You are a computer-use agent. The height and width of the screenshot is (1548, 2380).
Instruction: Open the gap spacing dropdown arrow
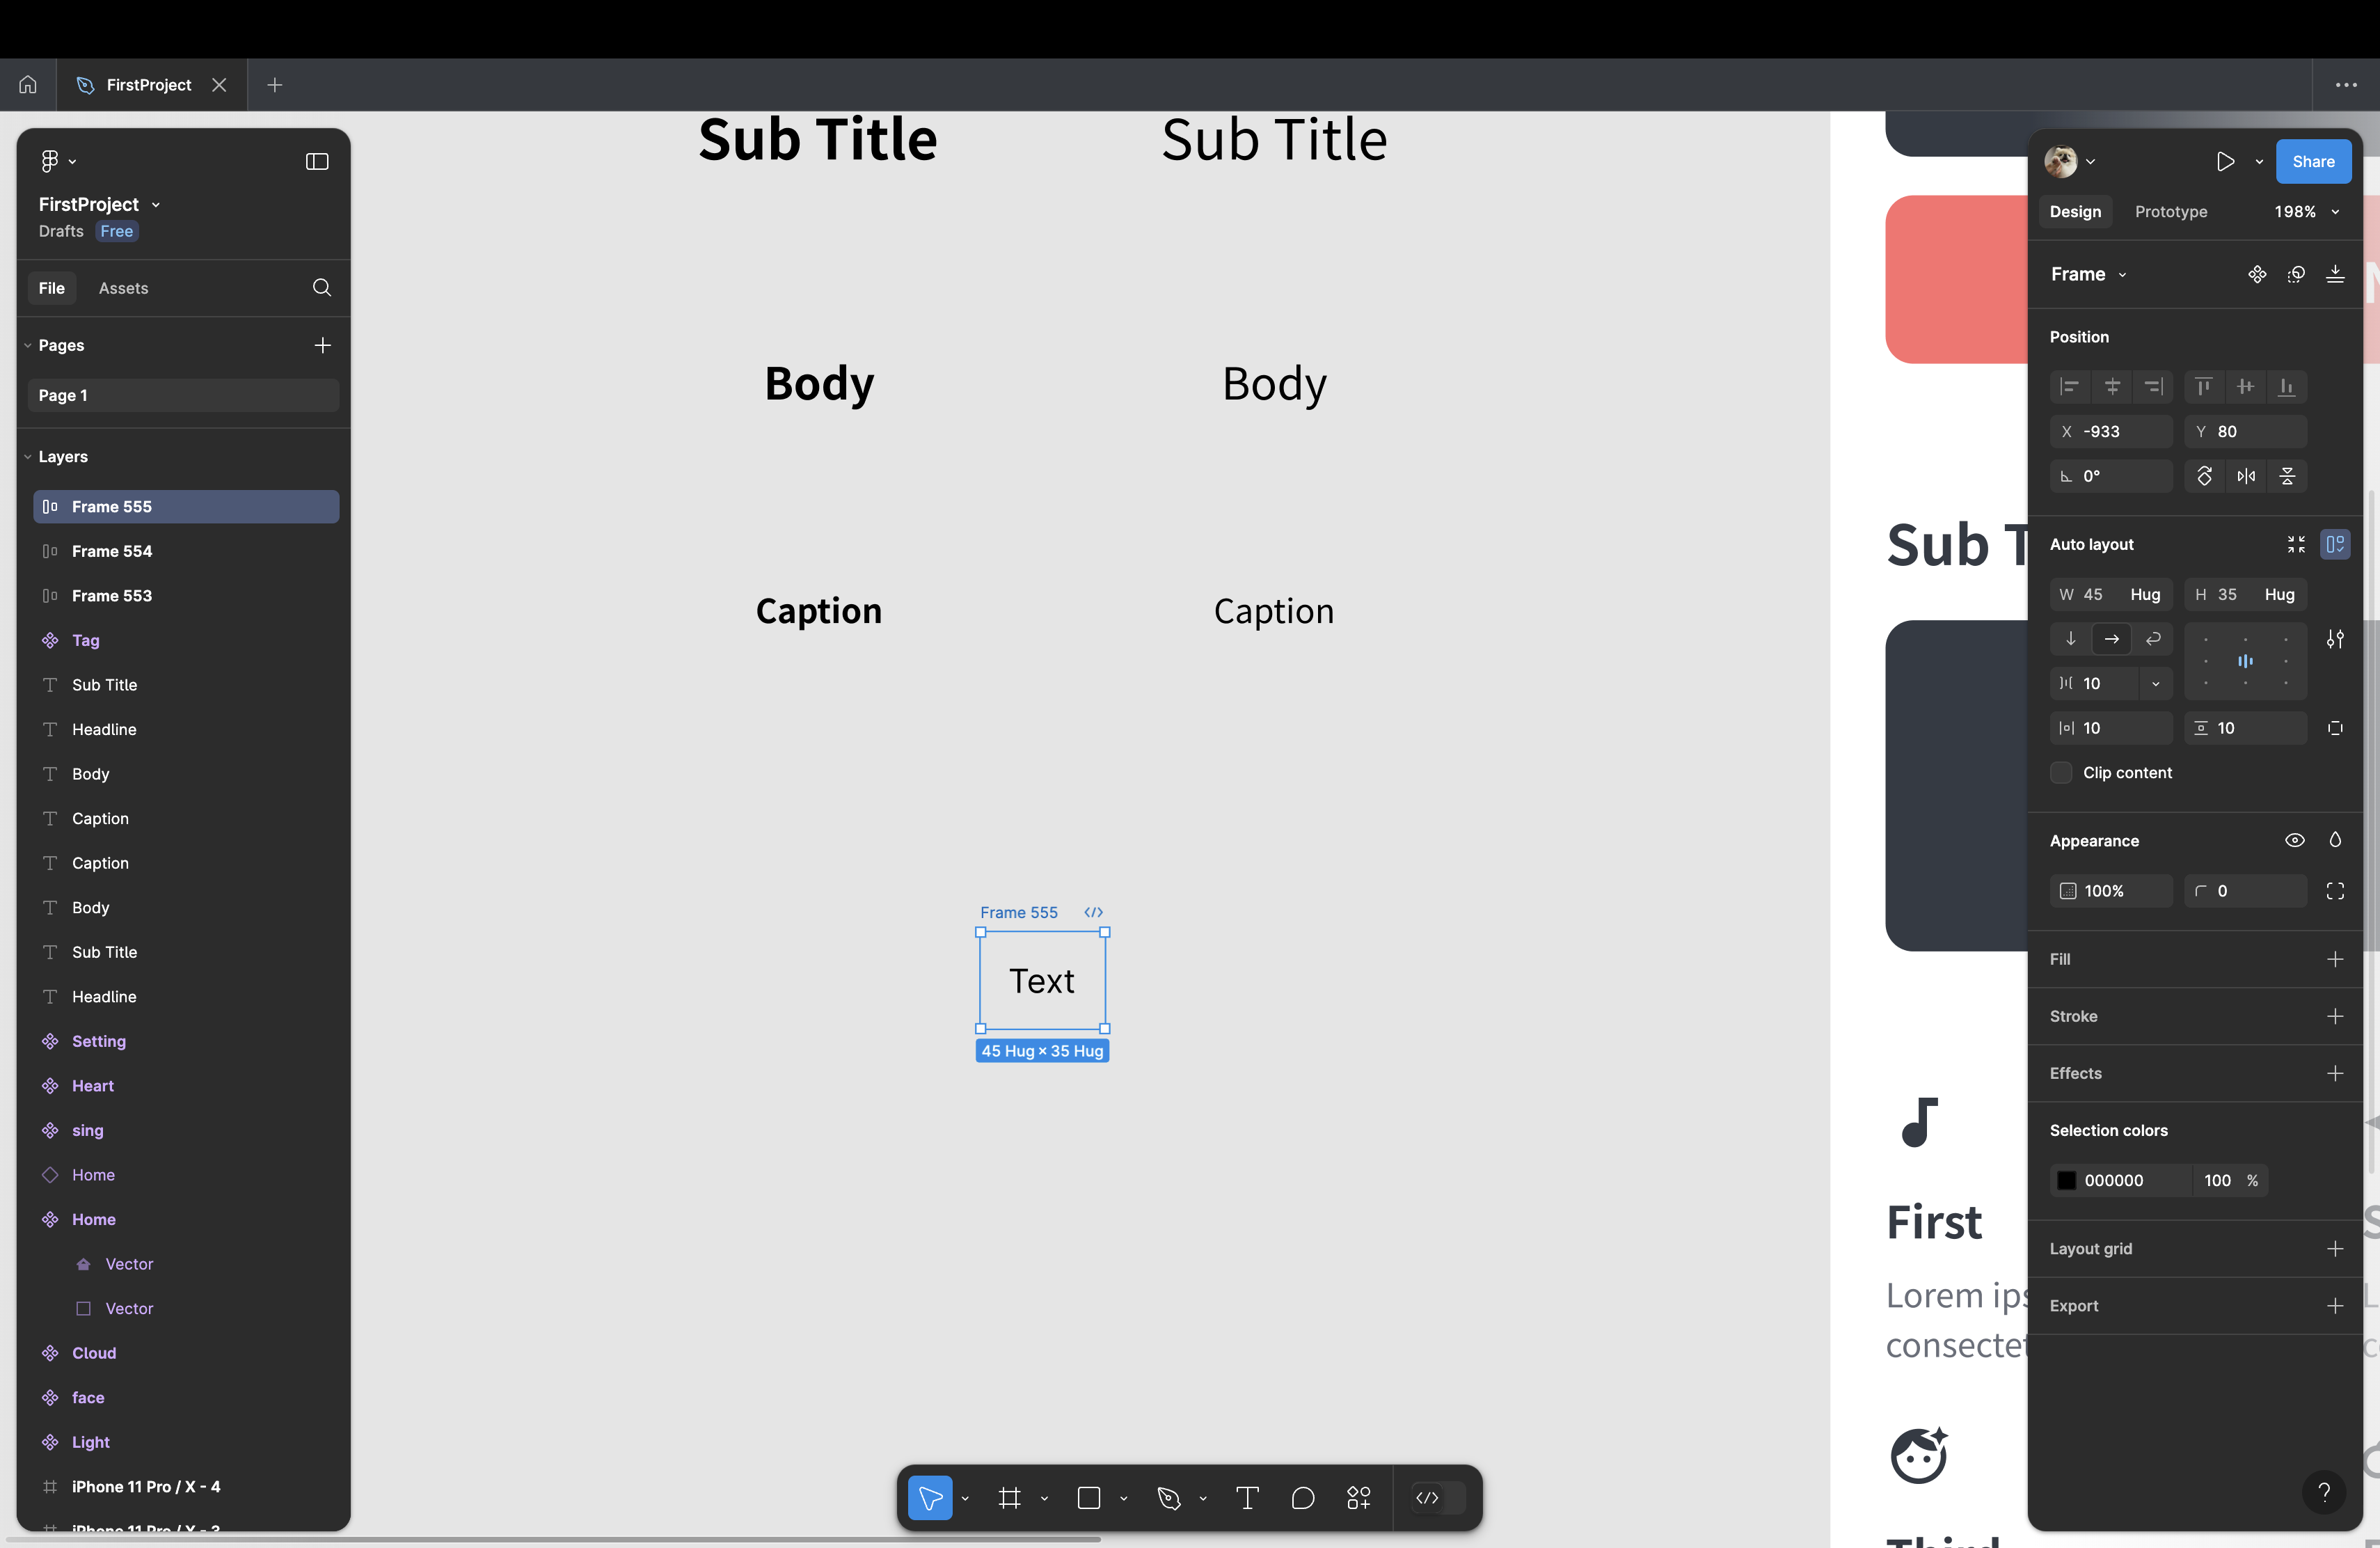2156,684
